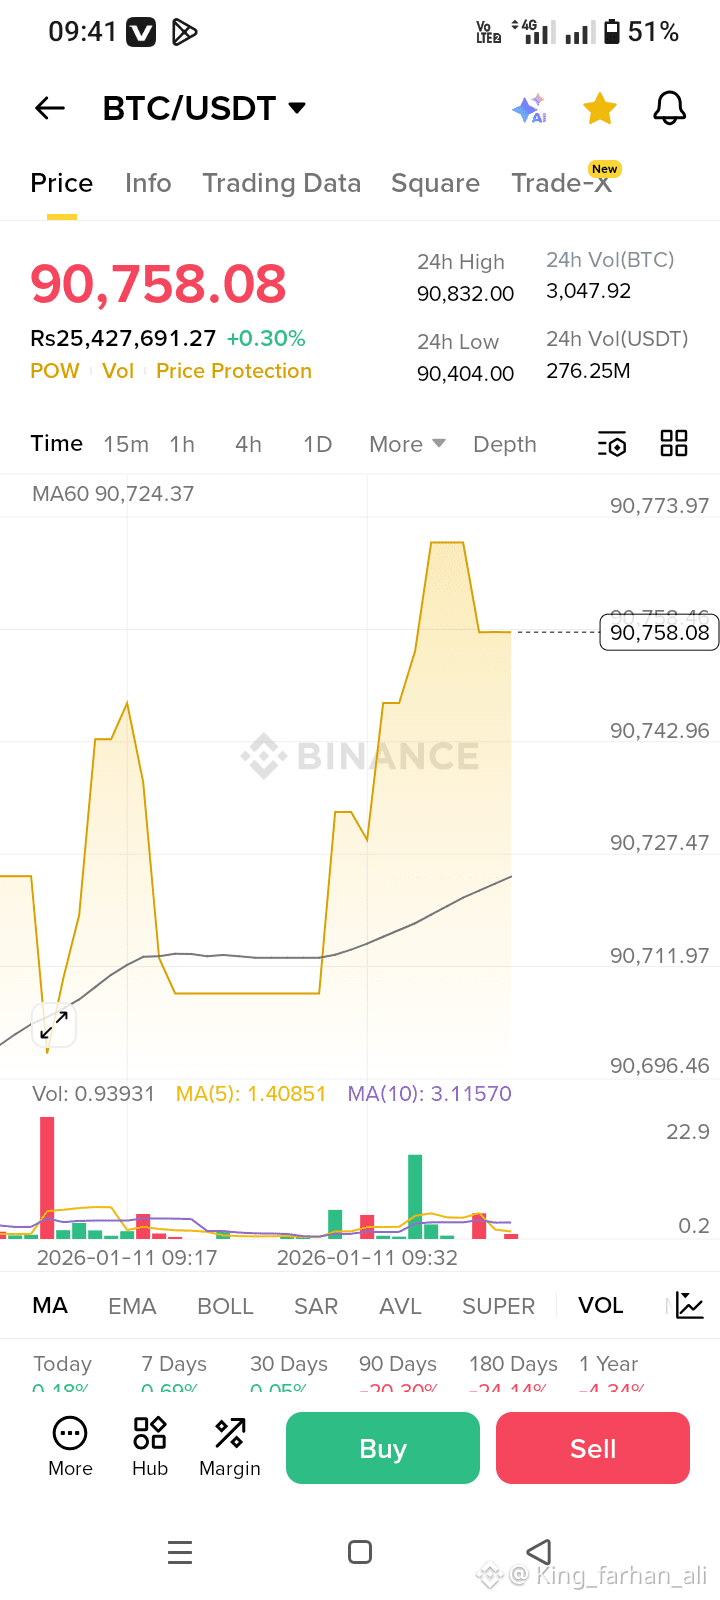
Task: Switch to the Trading Data tab
Action: click(282, 183)
